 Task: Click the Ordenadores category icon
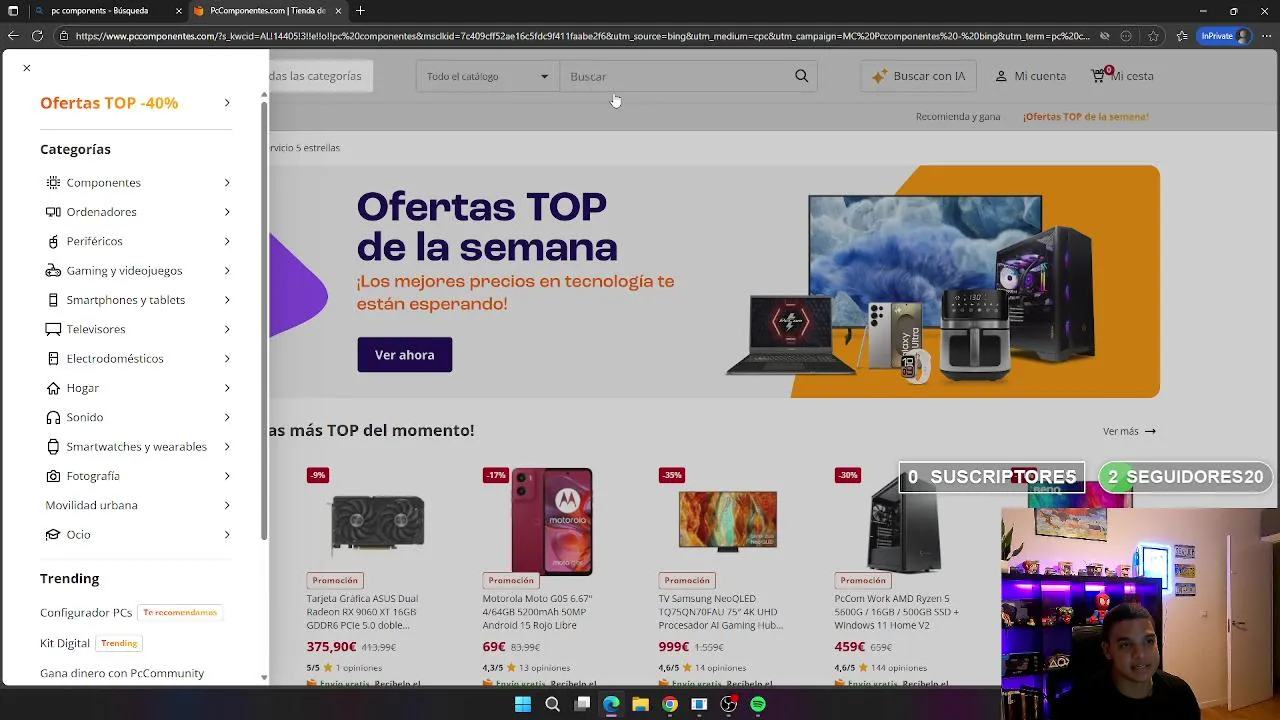53,212
